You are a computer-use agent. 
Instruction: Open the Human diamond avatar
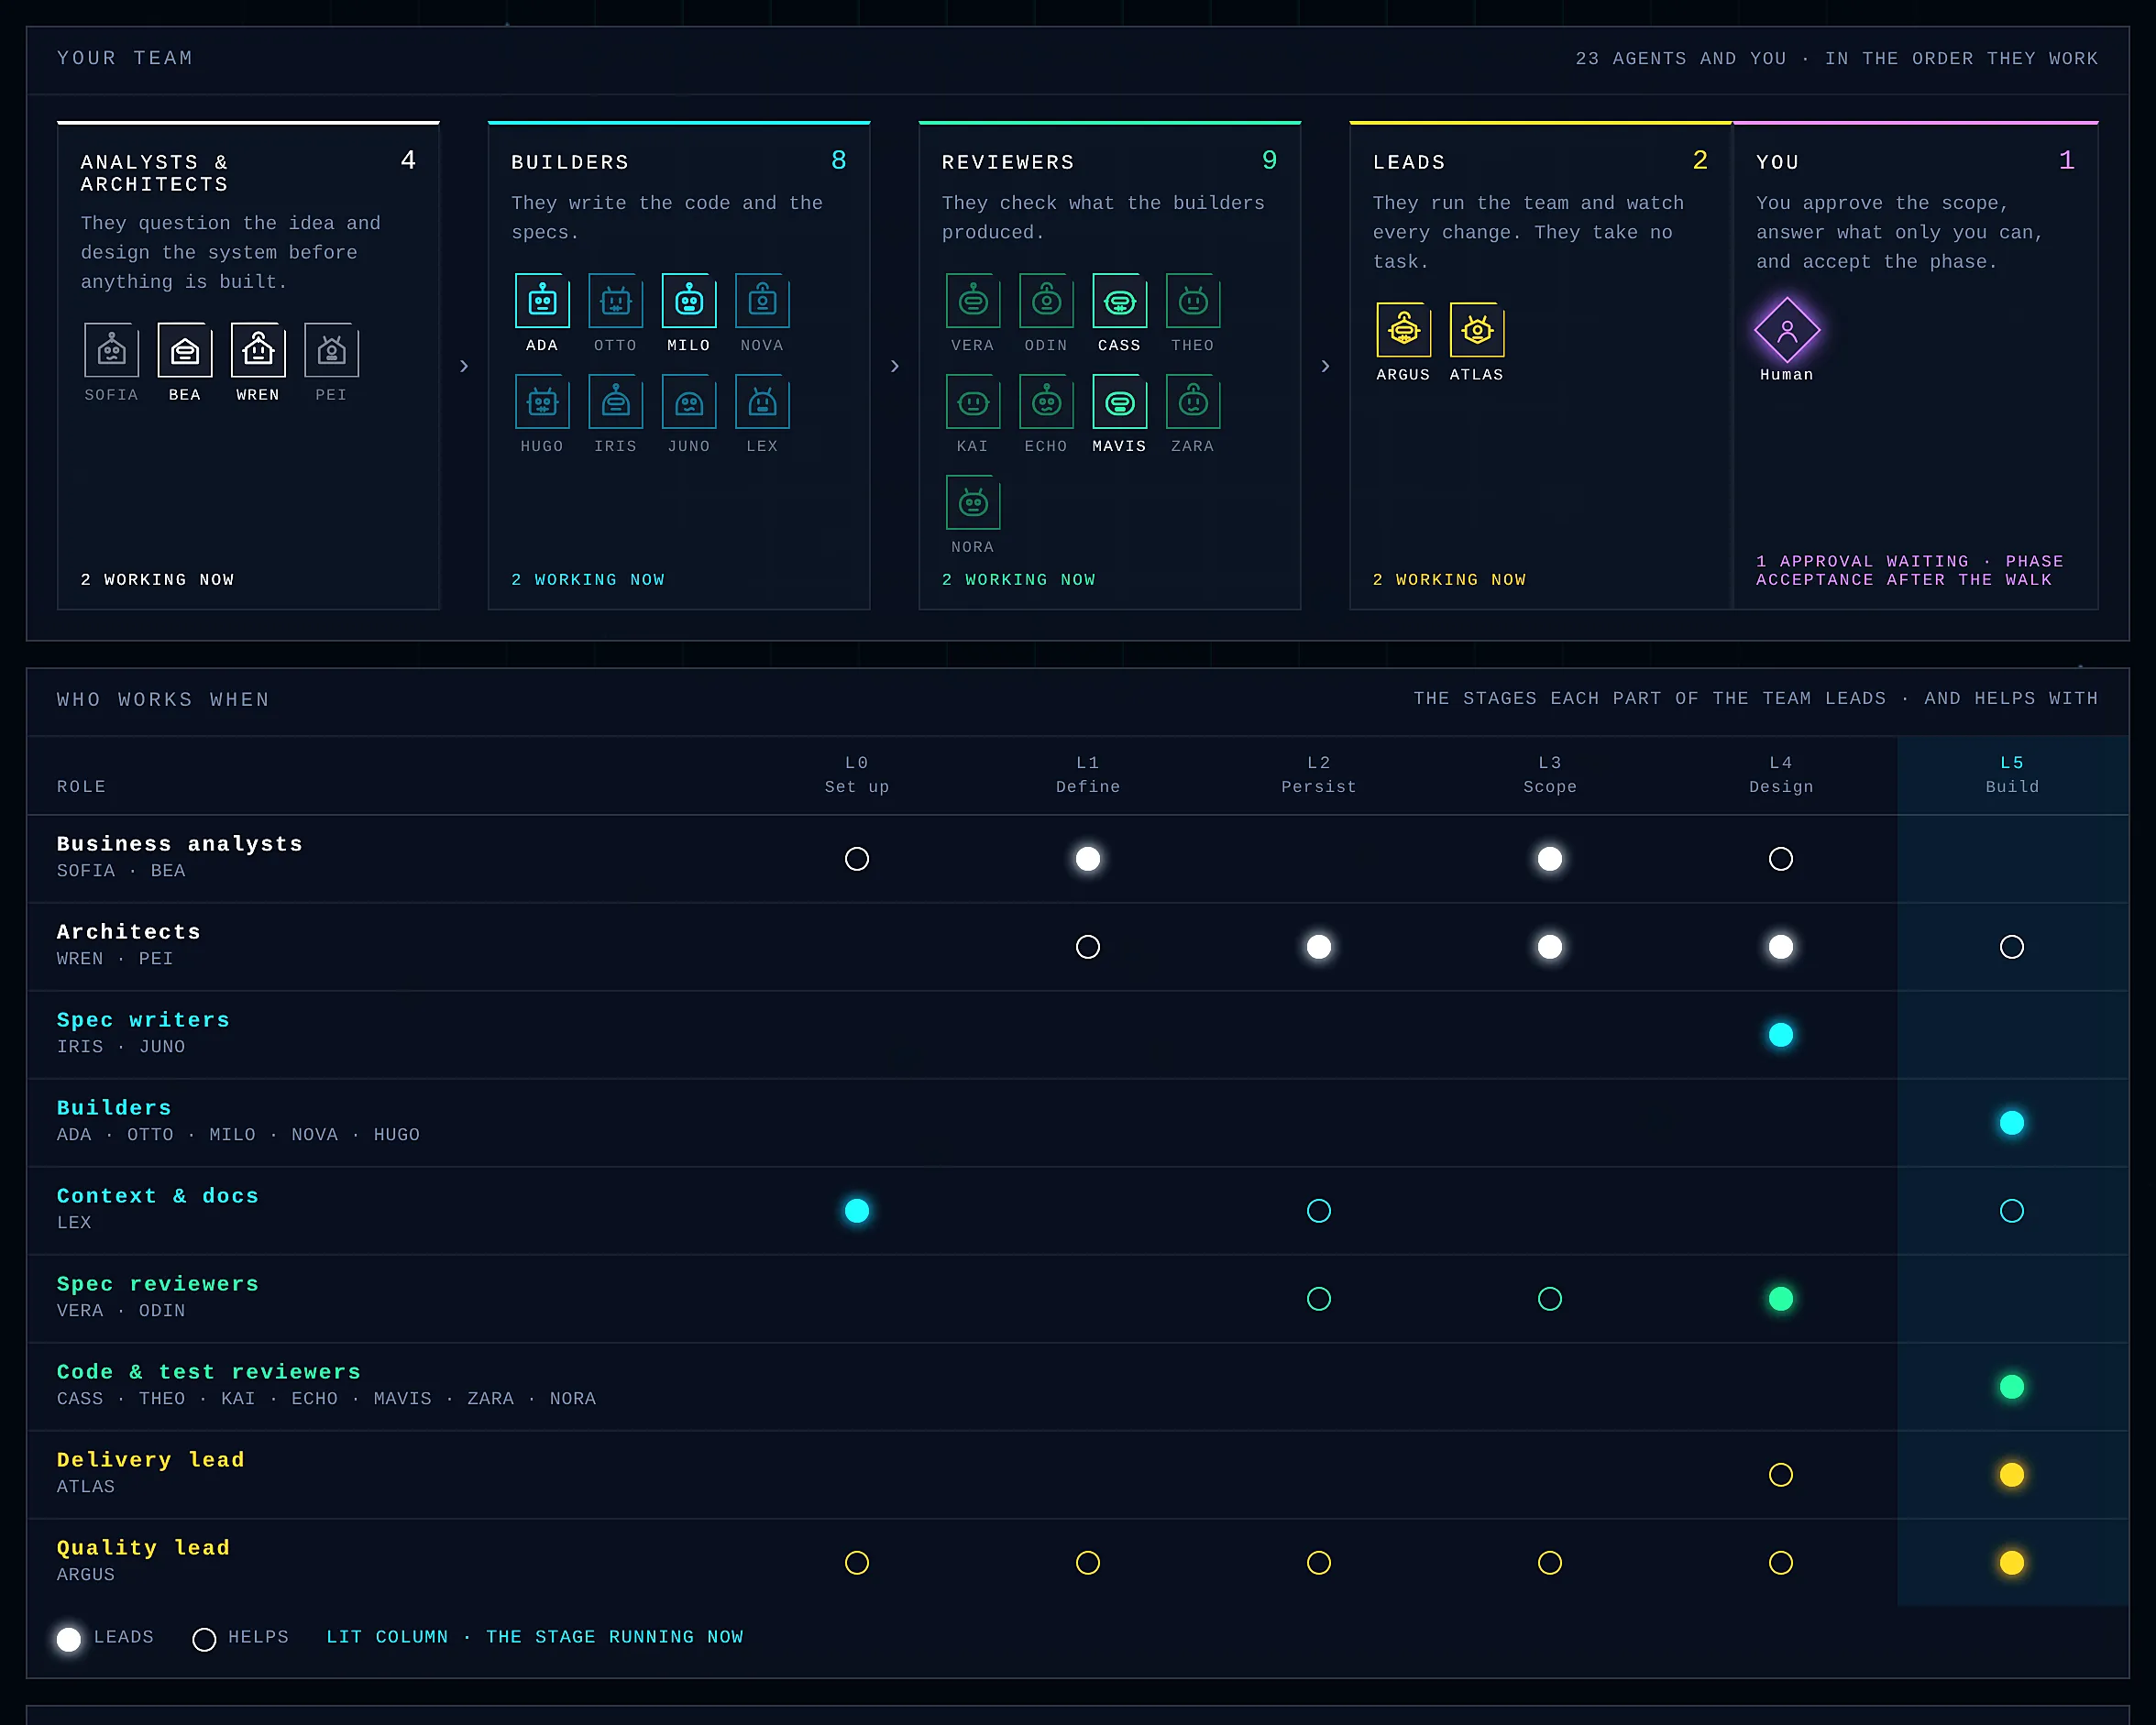click(x=1787, y=330)
